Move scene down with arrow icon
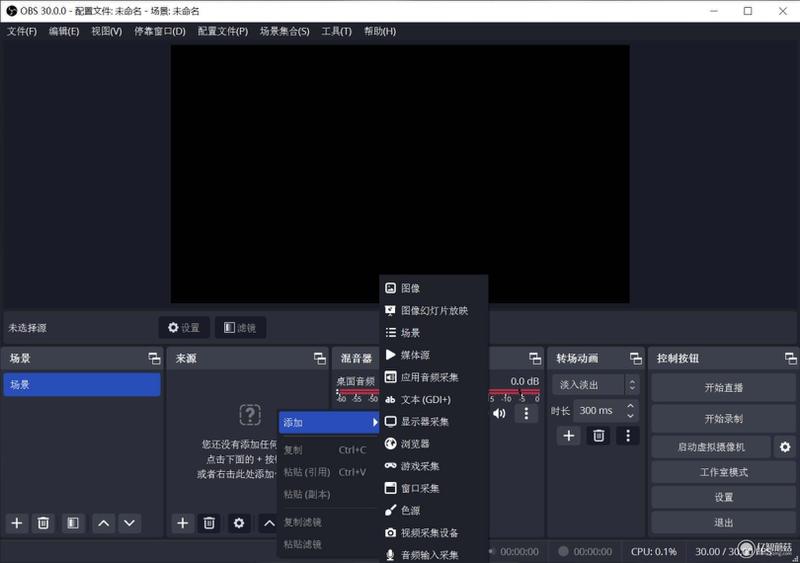The height and width of the screenshot is (563, 800). coord(130,523)
